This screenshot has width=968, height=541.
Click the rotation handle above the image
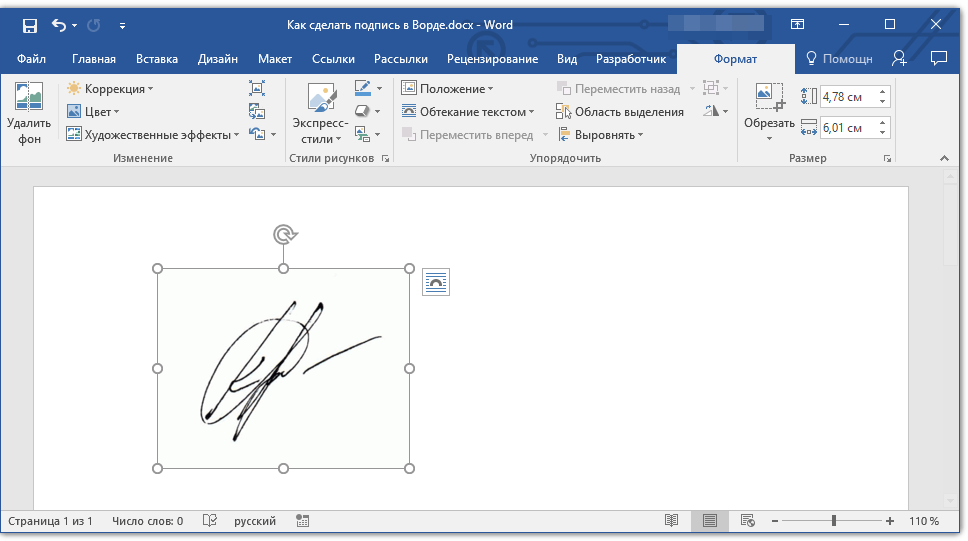pos(284,235)
